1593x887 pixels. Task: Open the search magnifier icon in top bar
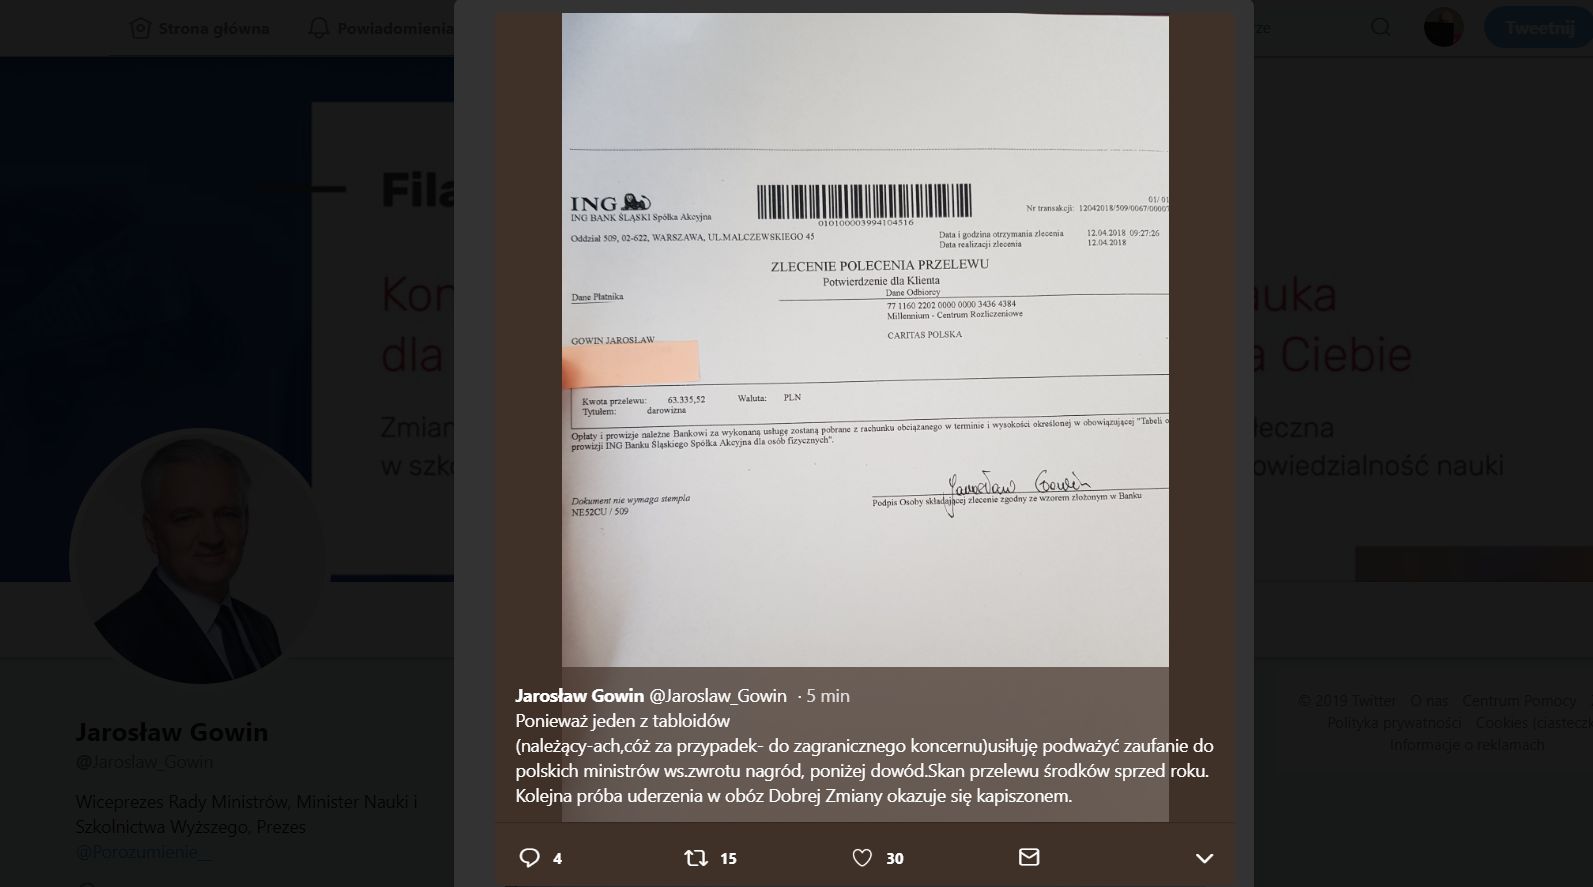coord(1381,27)
